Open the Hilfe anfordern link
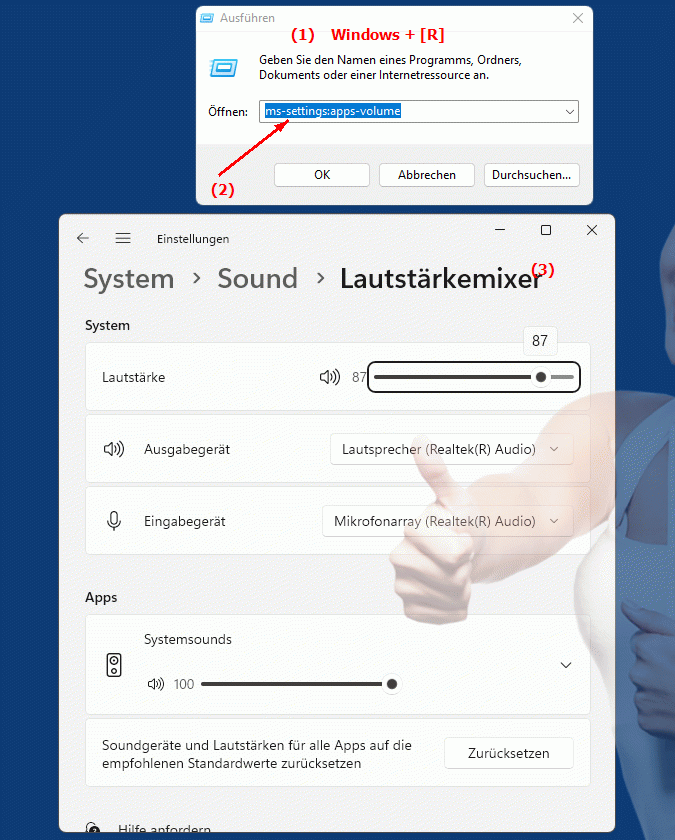Screen dimensions: 675x840 click(x=164, y=830)
